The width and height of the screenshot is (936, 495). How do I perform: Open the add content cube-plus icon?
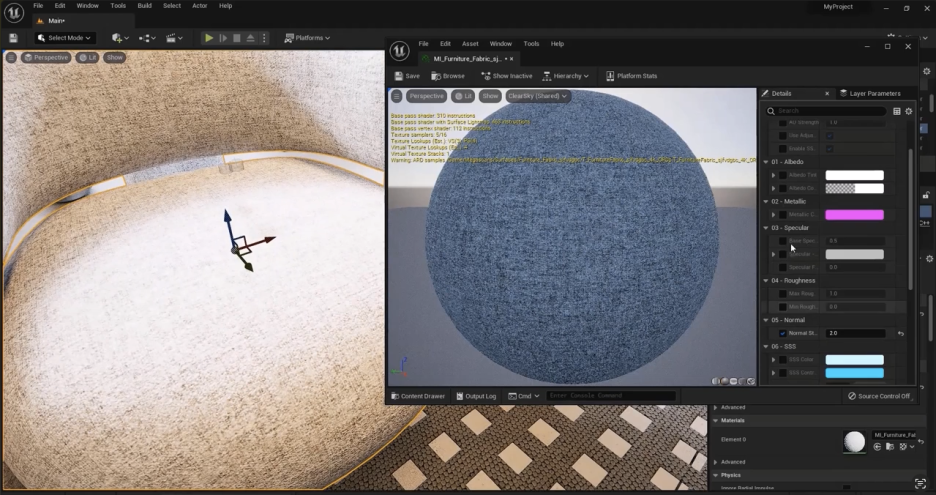118,38
